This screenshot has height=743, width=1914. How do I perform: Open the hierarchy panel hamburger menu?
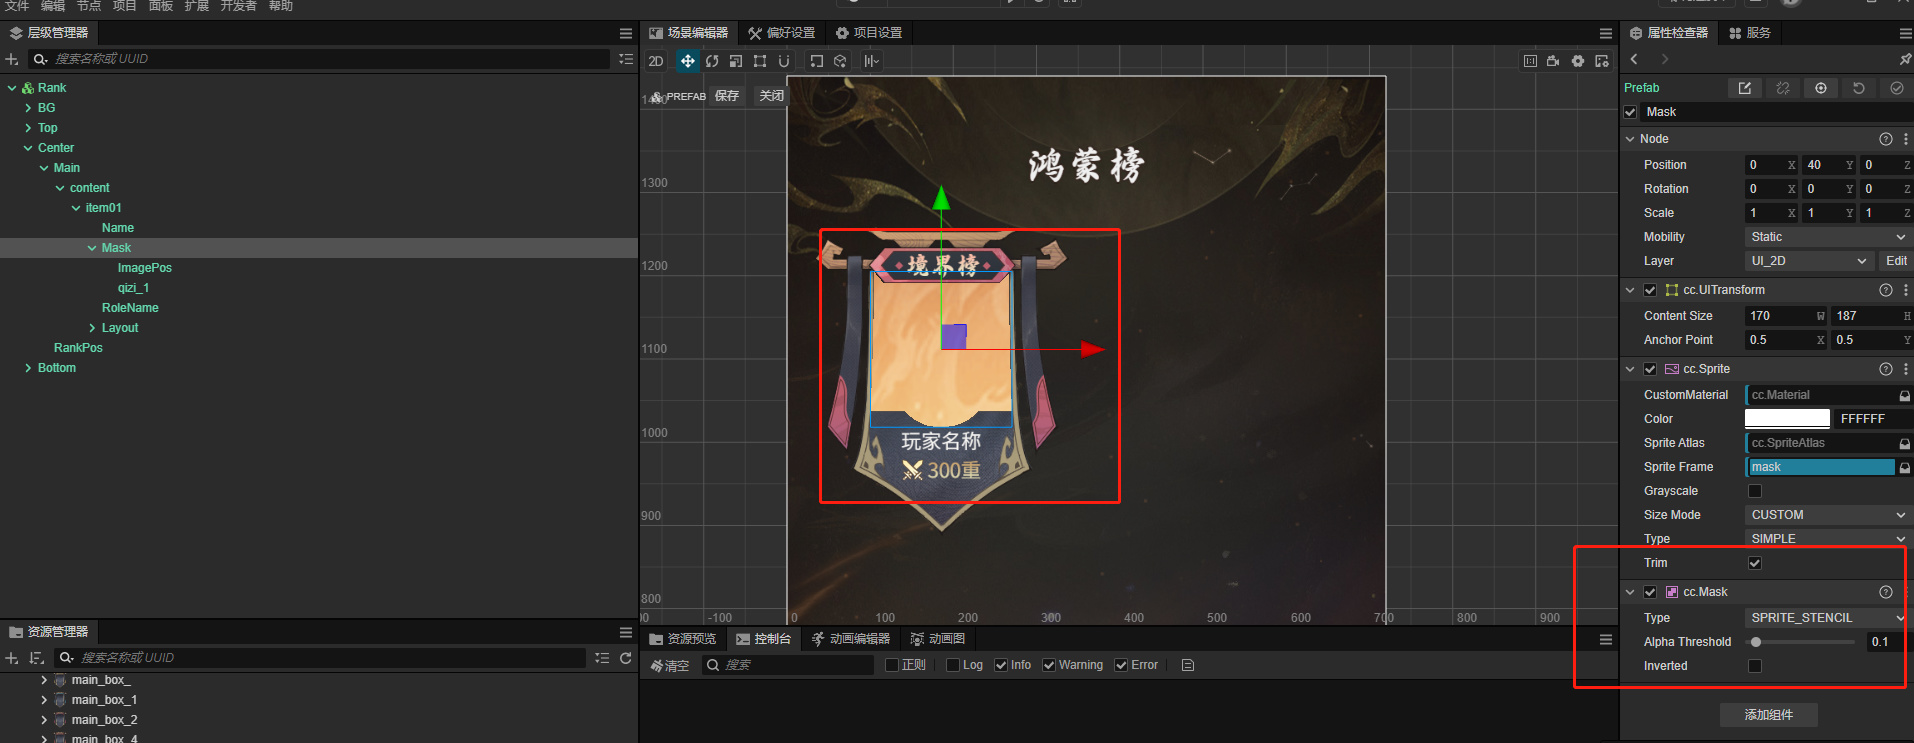[x=626, y=33]
